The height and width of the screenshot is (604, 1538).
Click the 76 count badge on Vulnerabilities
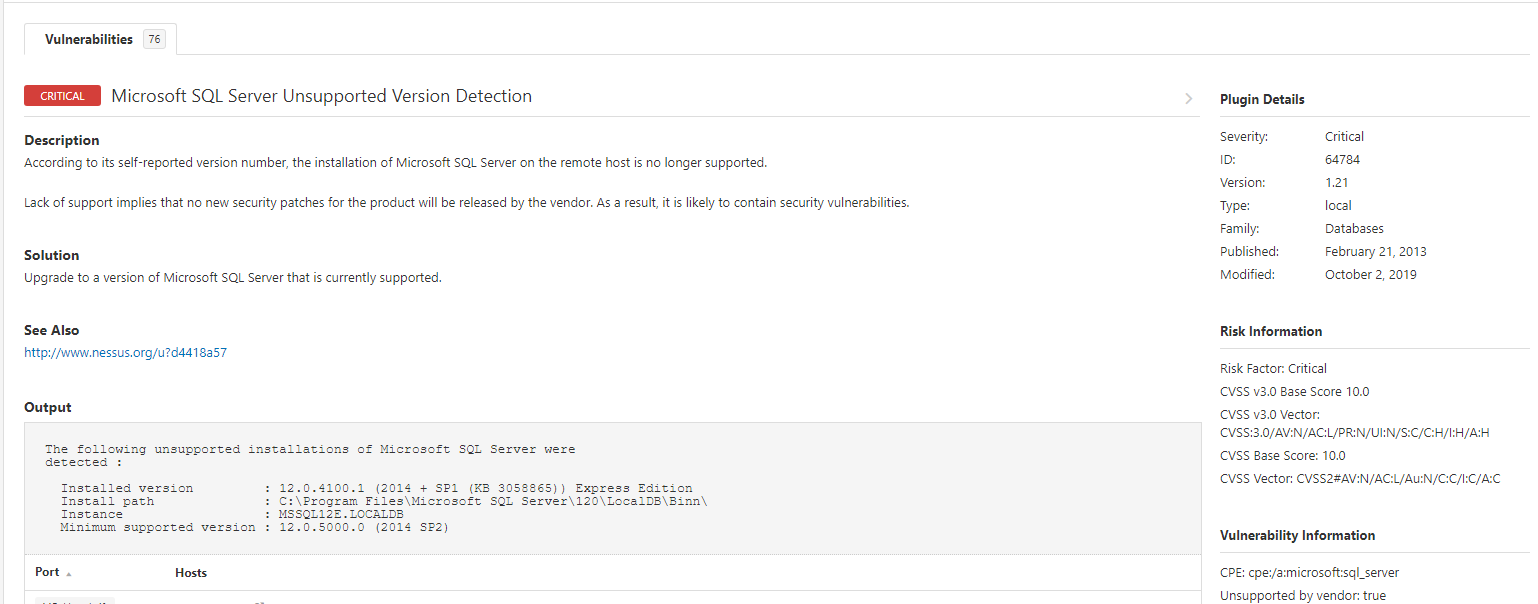(x=154, y=40)
